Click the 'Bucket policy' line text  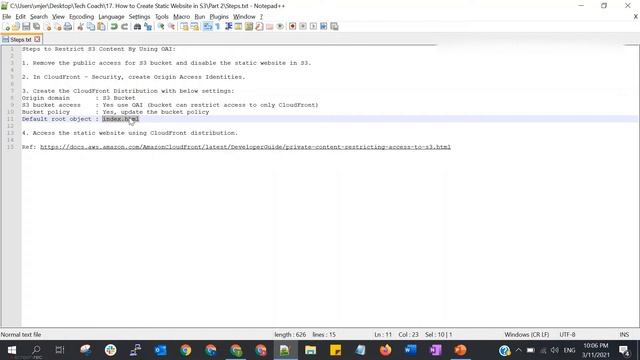[116, 112]
